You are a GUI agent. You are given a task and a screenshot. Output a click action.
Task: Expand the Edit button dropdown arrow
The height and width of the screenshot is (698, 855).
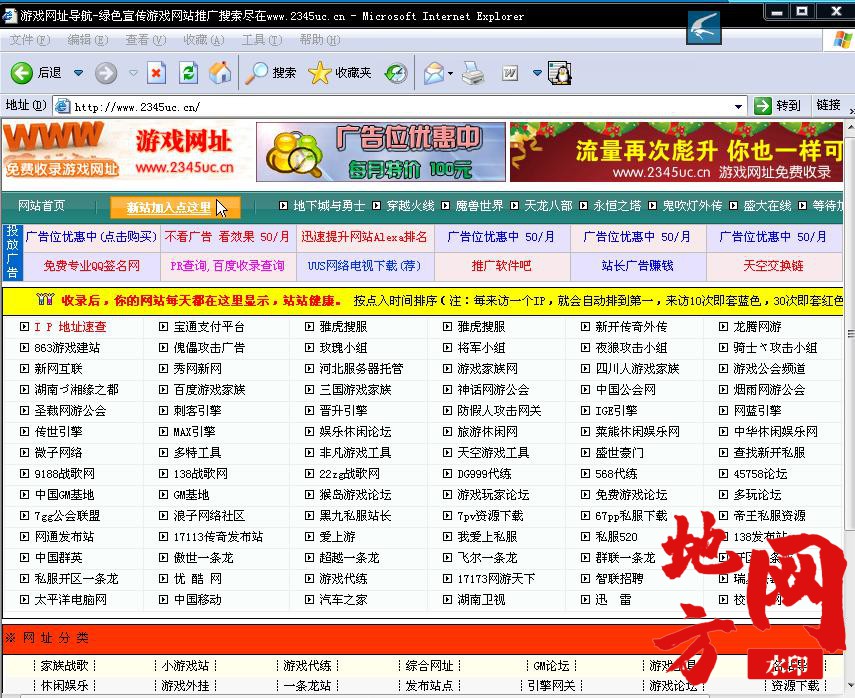pyautogui.click(x=537, y=73)
